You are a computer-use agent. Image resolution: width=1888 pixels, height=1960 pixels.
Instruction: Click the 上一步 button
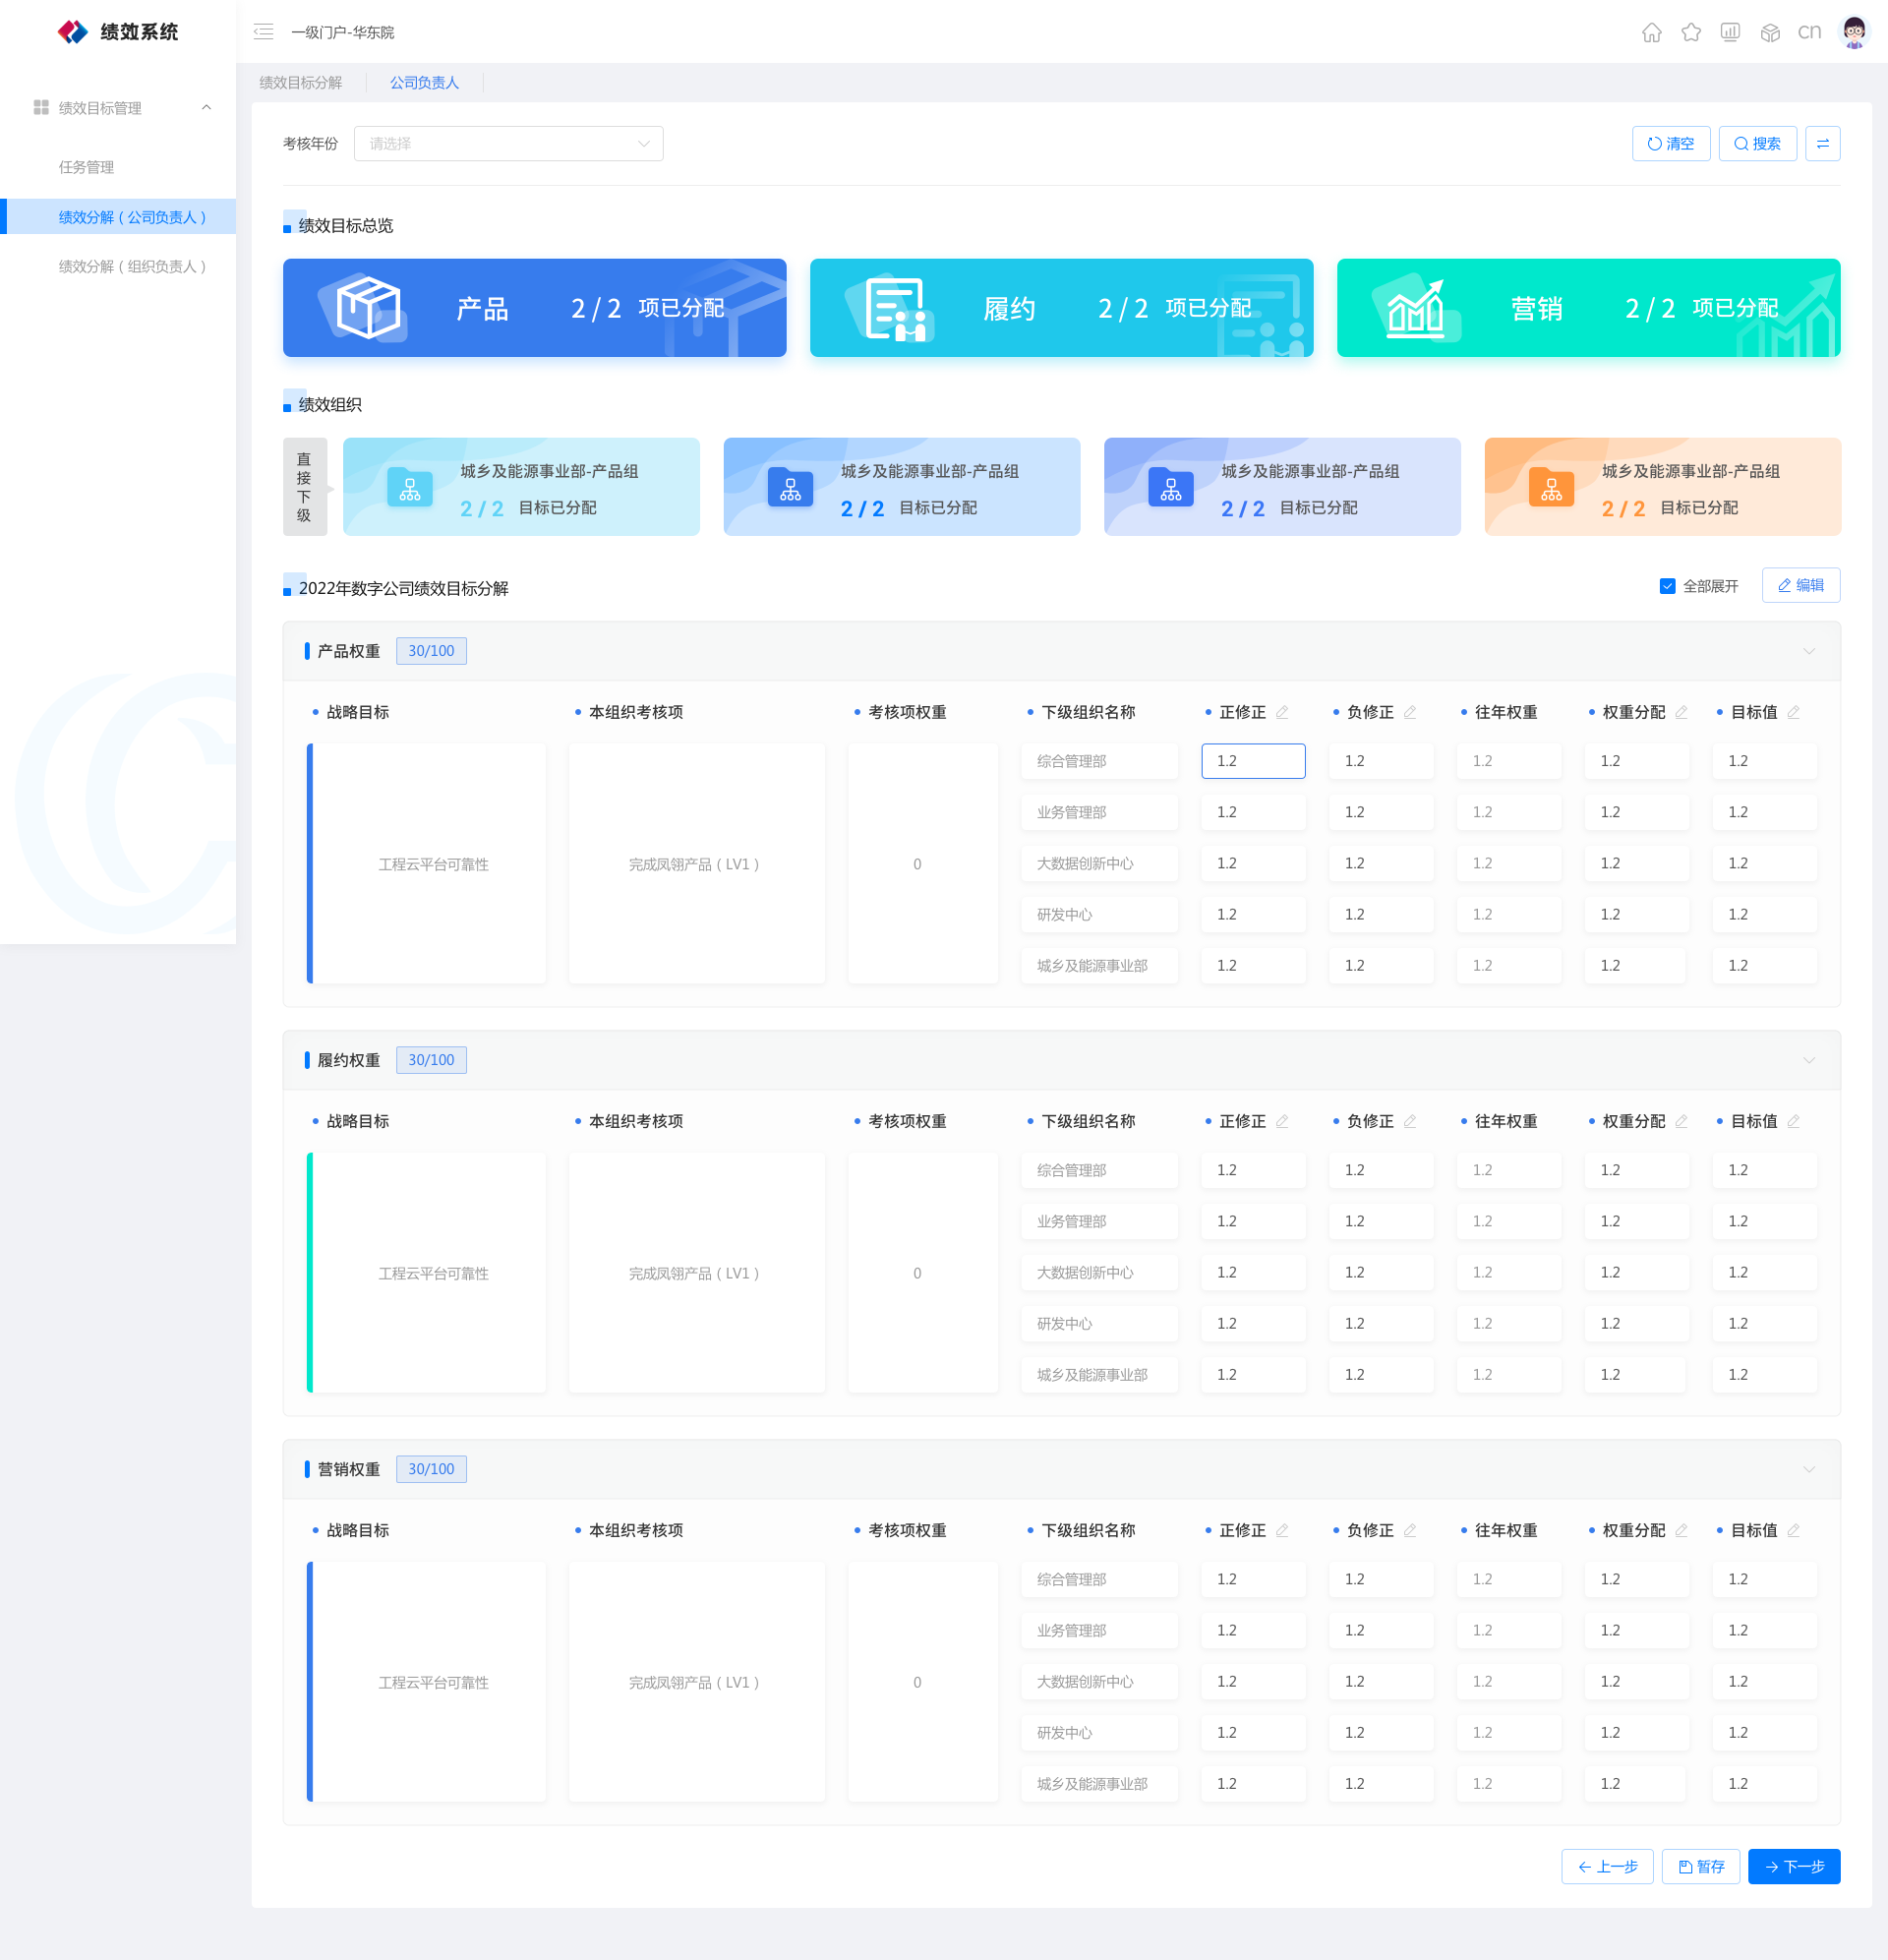tap(1607, 1866)
